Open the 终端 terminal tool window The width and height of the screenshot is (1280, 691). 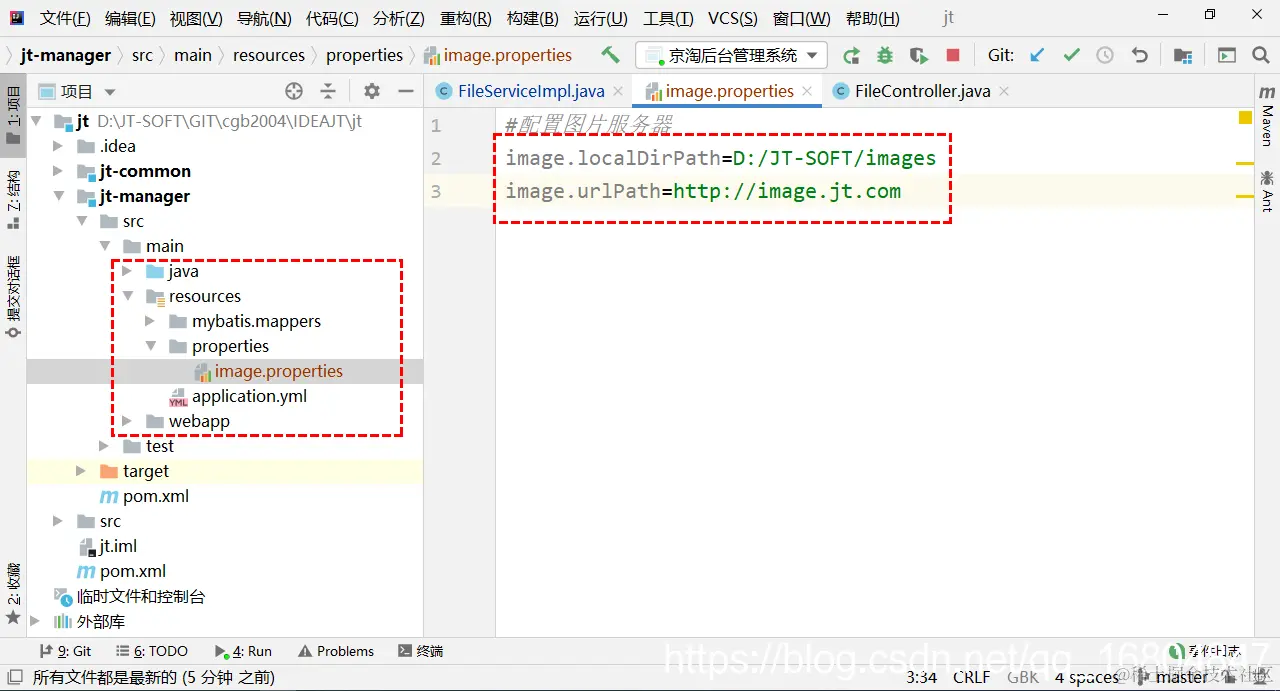420,651
